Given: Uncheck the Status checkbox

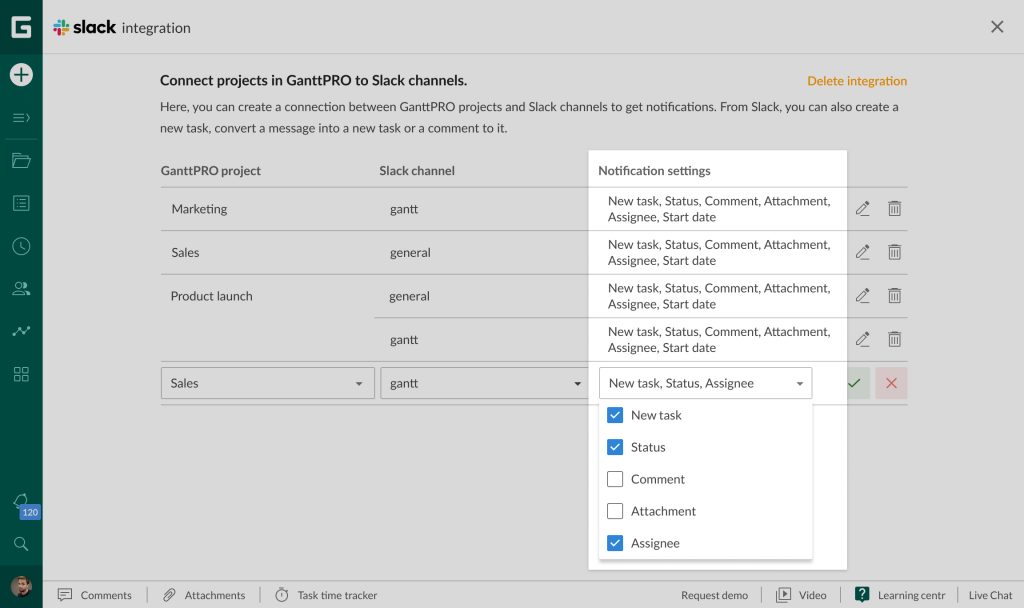Looking at the screenshot, I should pos(615,447).
